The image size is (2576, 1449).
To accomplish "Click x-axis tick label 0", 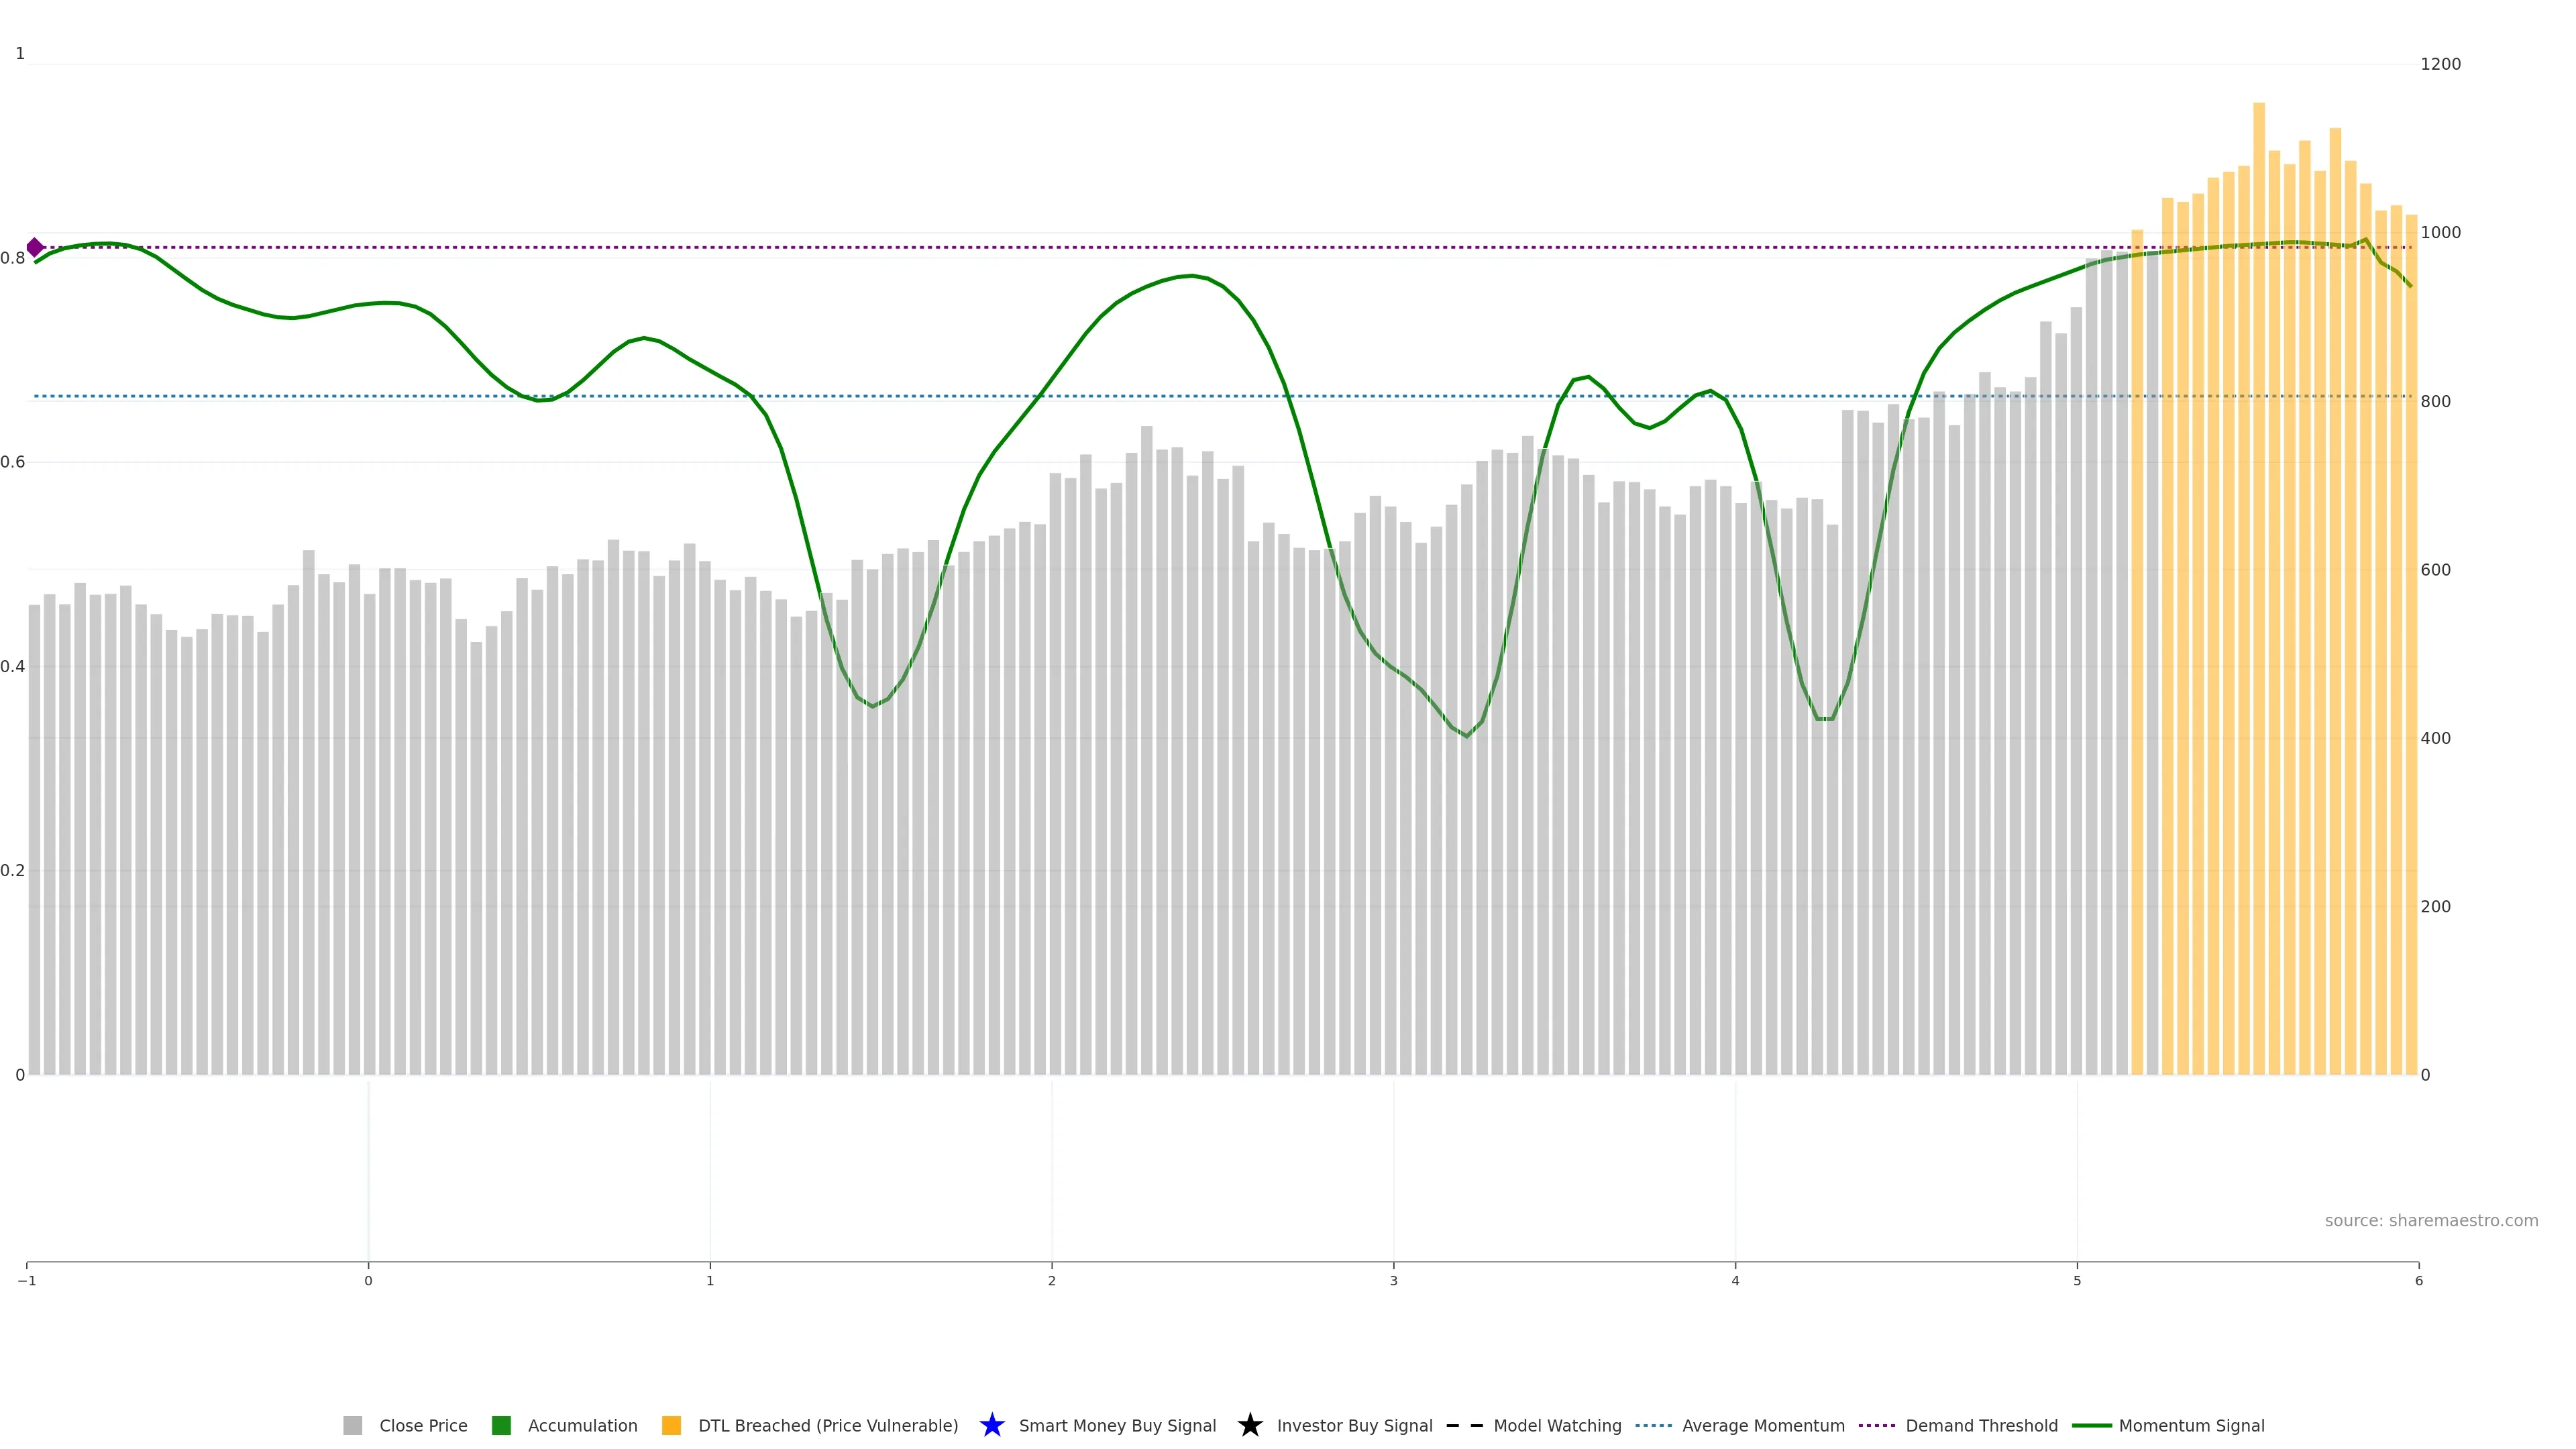I will pyautogui.click(x=368, y=1281).
